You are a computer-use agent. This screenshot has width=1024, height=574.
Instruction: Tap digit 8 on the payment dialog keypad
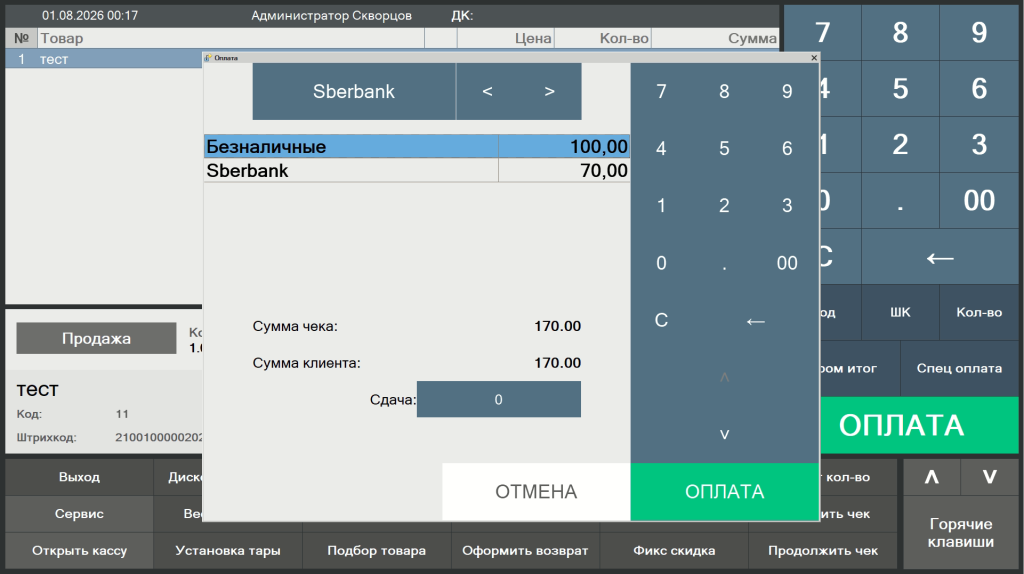[724, 91]
